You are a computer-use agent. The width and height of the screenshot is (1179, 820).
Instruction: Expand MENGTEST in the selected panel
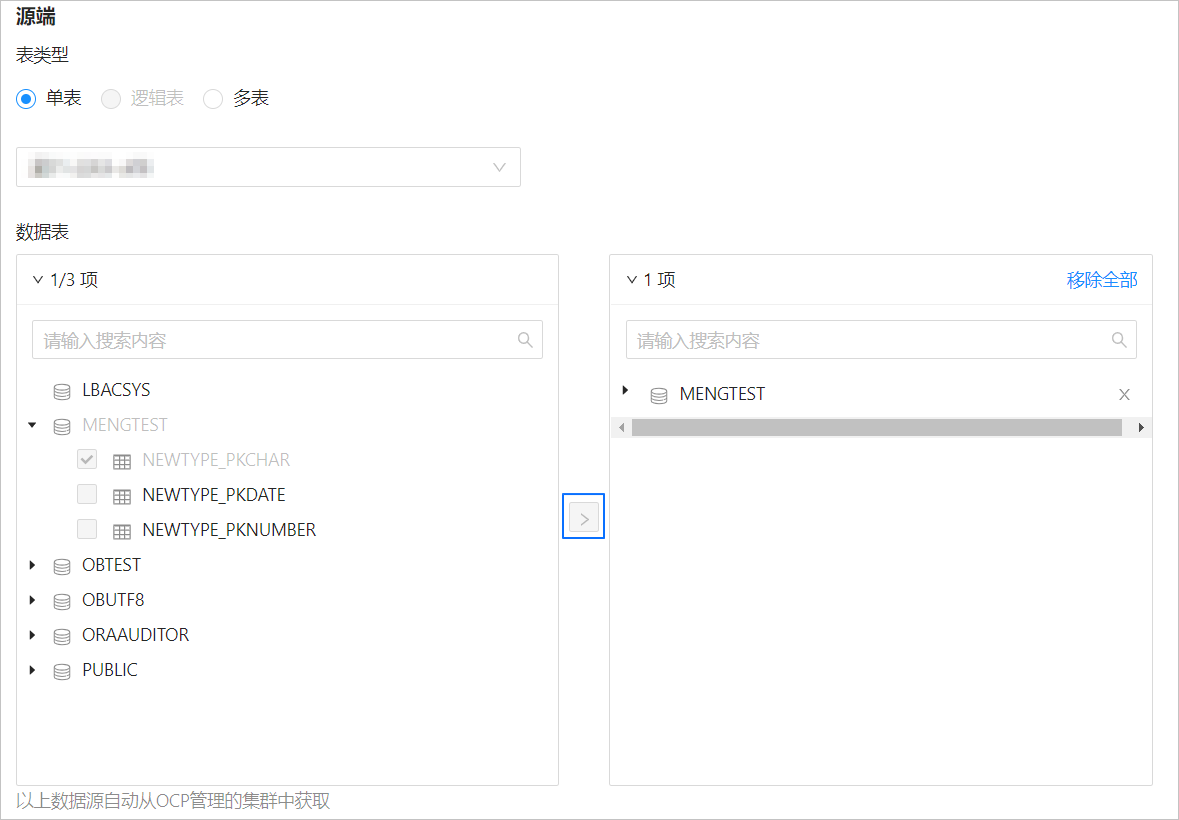[x=625, y=390]
